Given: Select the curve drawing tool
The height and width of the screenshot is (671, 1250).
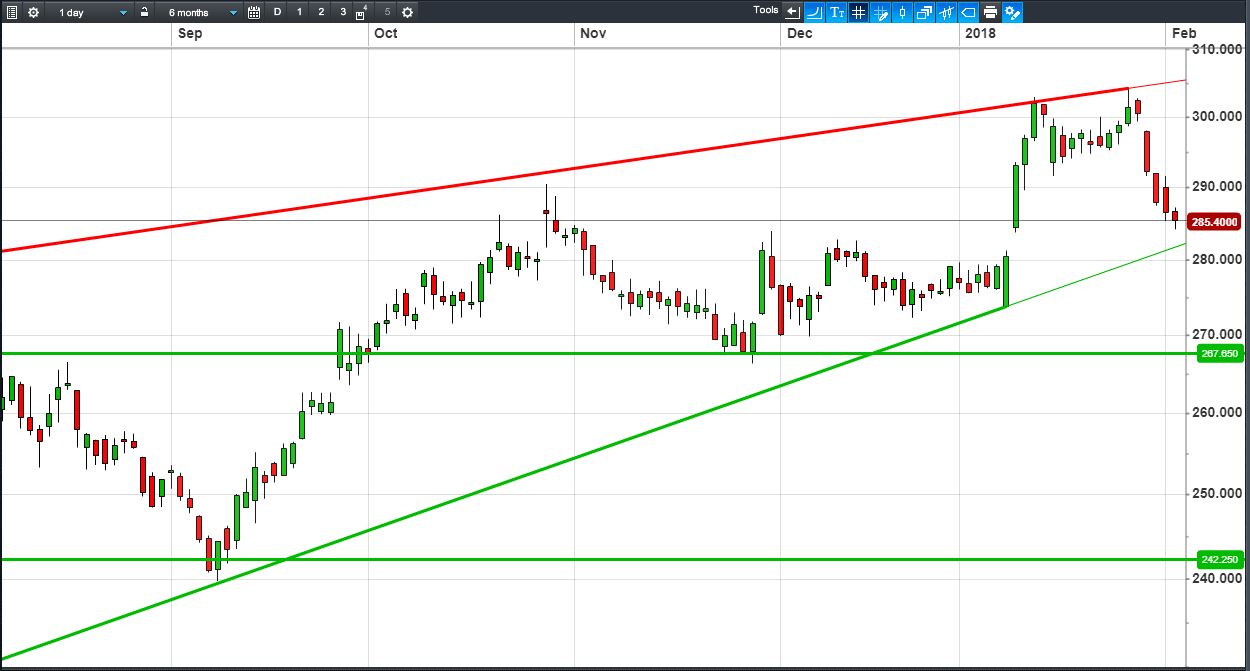Looking at the screenshot, I should tap(814, 12).
